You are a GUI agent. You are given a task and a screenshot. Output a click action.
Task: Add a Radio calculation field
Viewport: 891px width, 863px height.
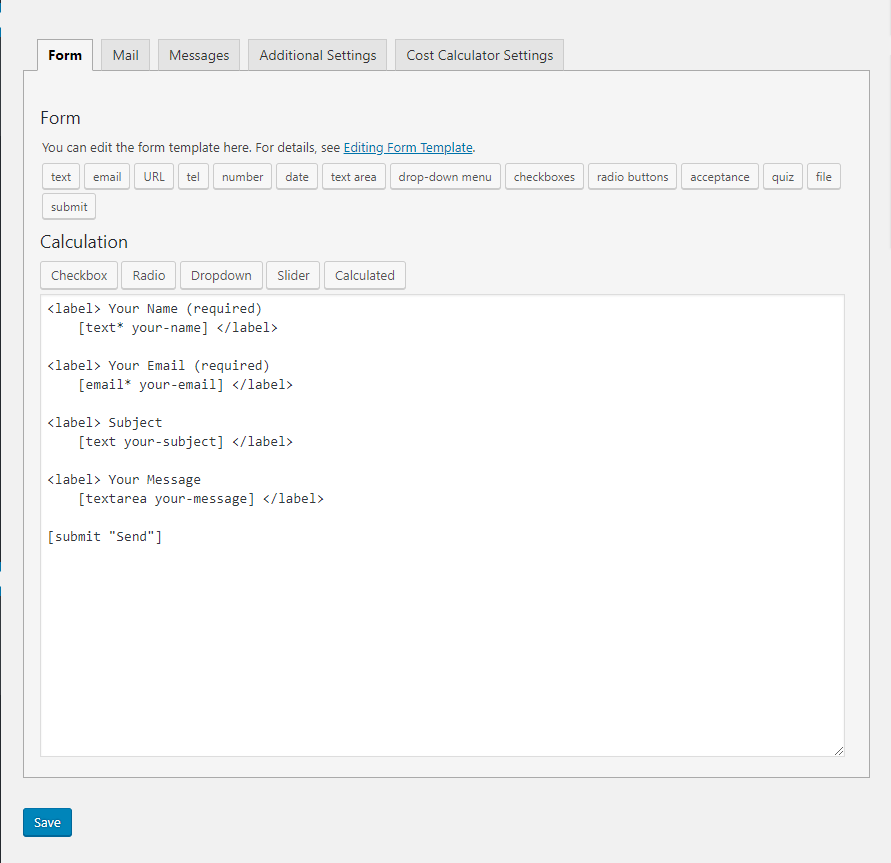pyautogui.click(x=149, y=276)
